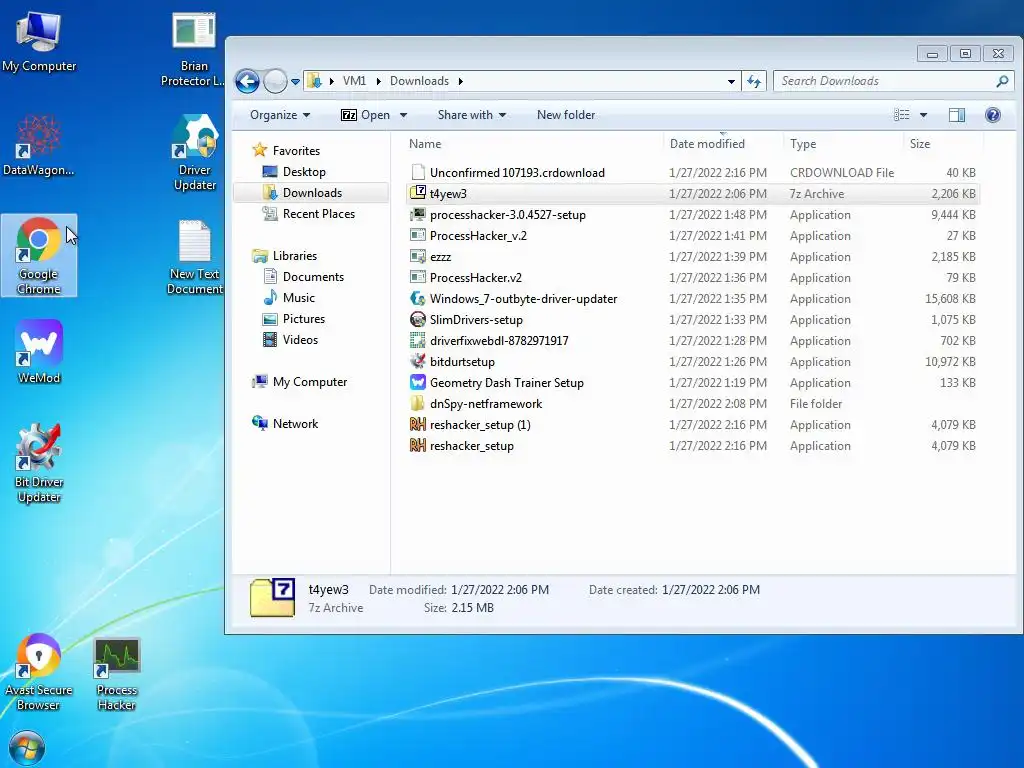Sort by Date modified column header
This screenshot has height=768, width=1024.
[707, 144]
